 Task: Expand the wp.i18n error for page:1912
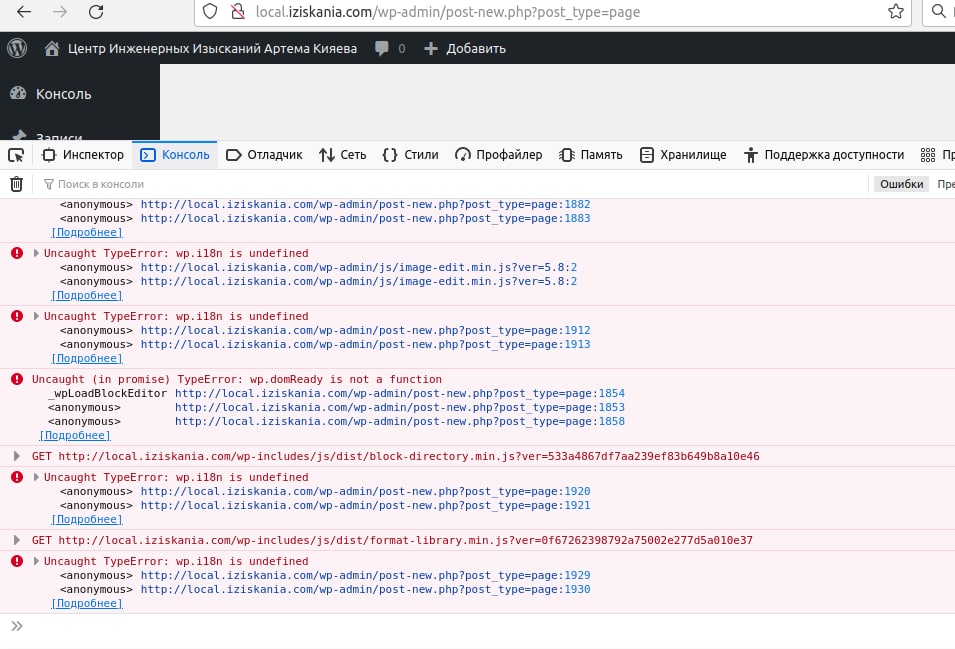pyautogui.click(x=36, y=316)
